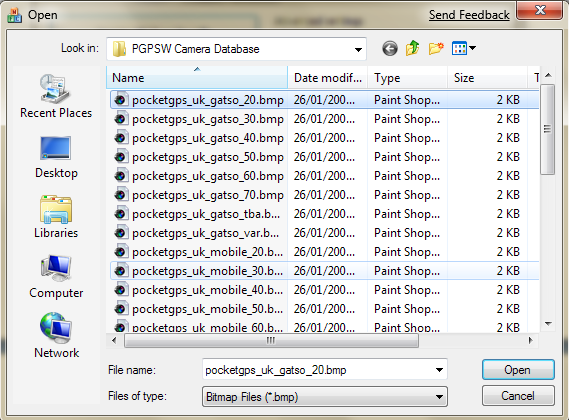Select the pocketgps_uk_mobile_20 file name
The image size is (569, 420).
[x=207, y=252]
